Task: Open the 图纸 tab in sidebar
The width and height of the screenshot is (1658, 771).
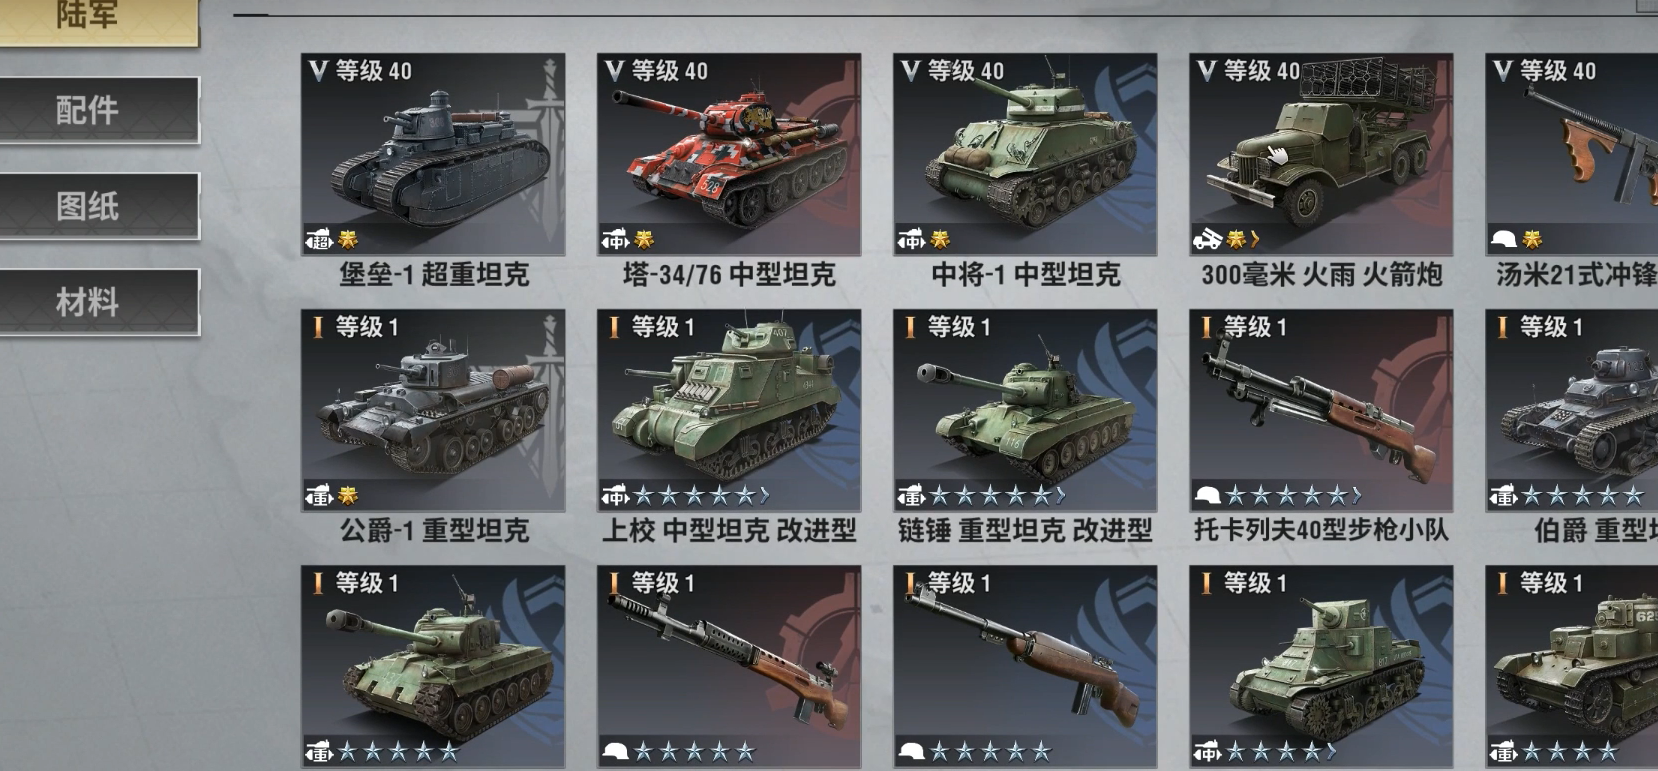Action: coord(87,205)
